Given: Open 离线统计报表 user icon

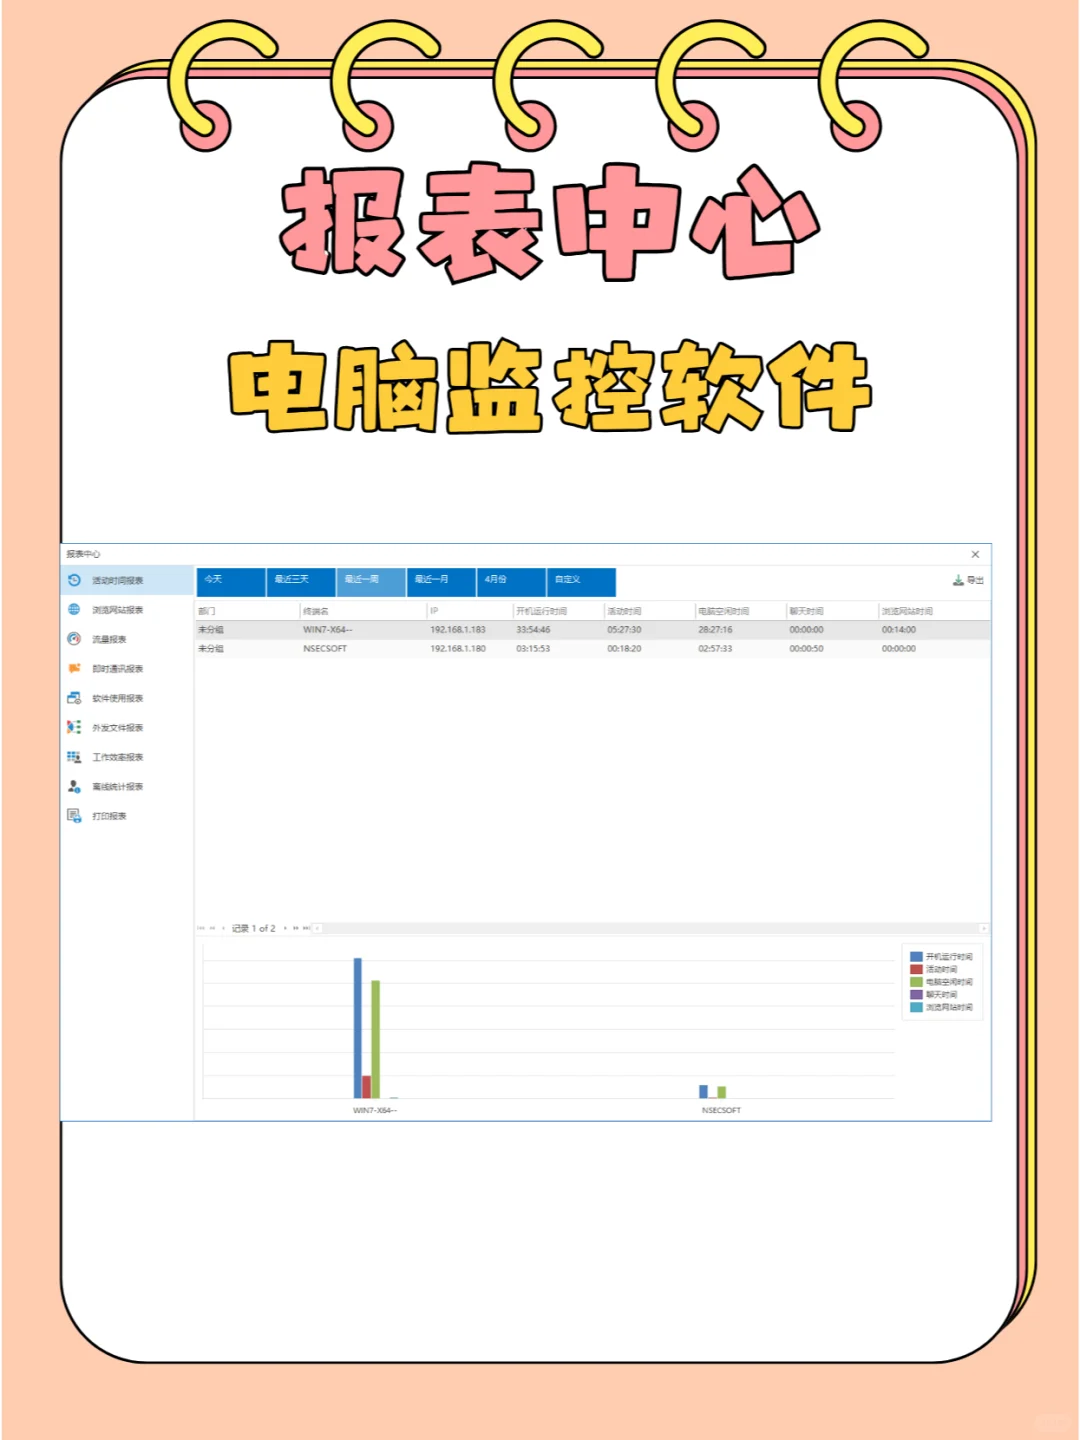Looking at the screenshot, I should (73, 786).
